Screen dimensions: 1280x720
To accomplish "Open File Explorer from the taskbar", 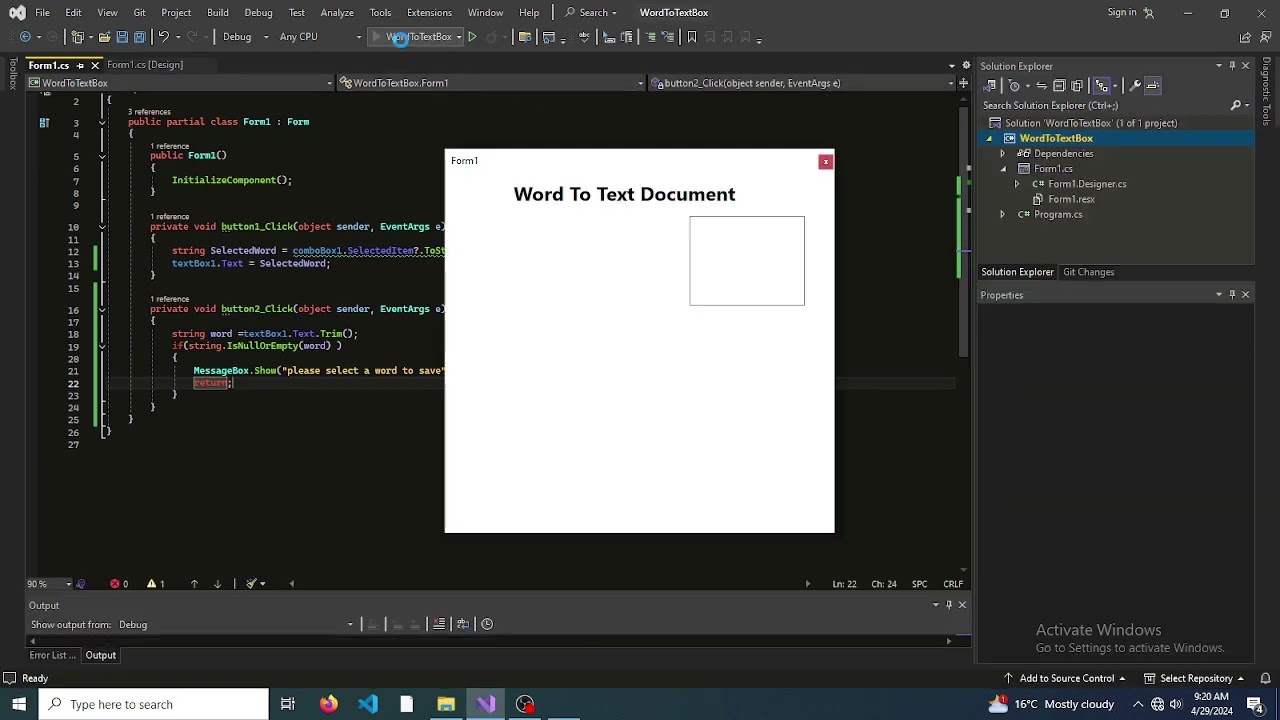I will point(446,704).
